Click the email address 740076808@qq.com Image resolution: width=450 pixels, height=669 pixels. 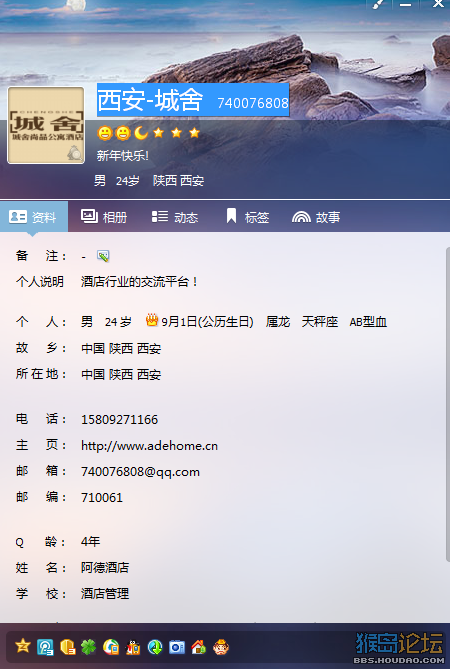(x=140, y=472)
